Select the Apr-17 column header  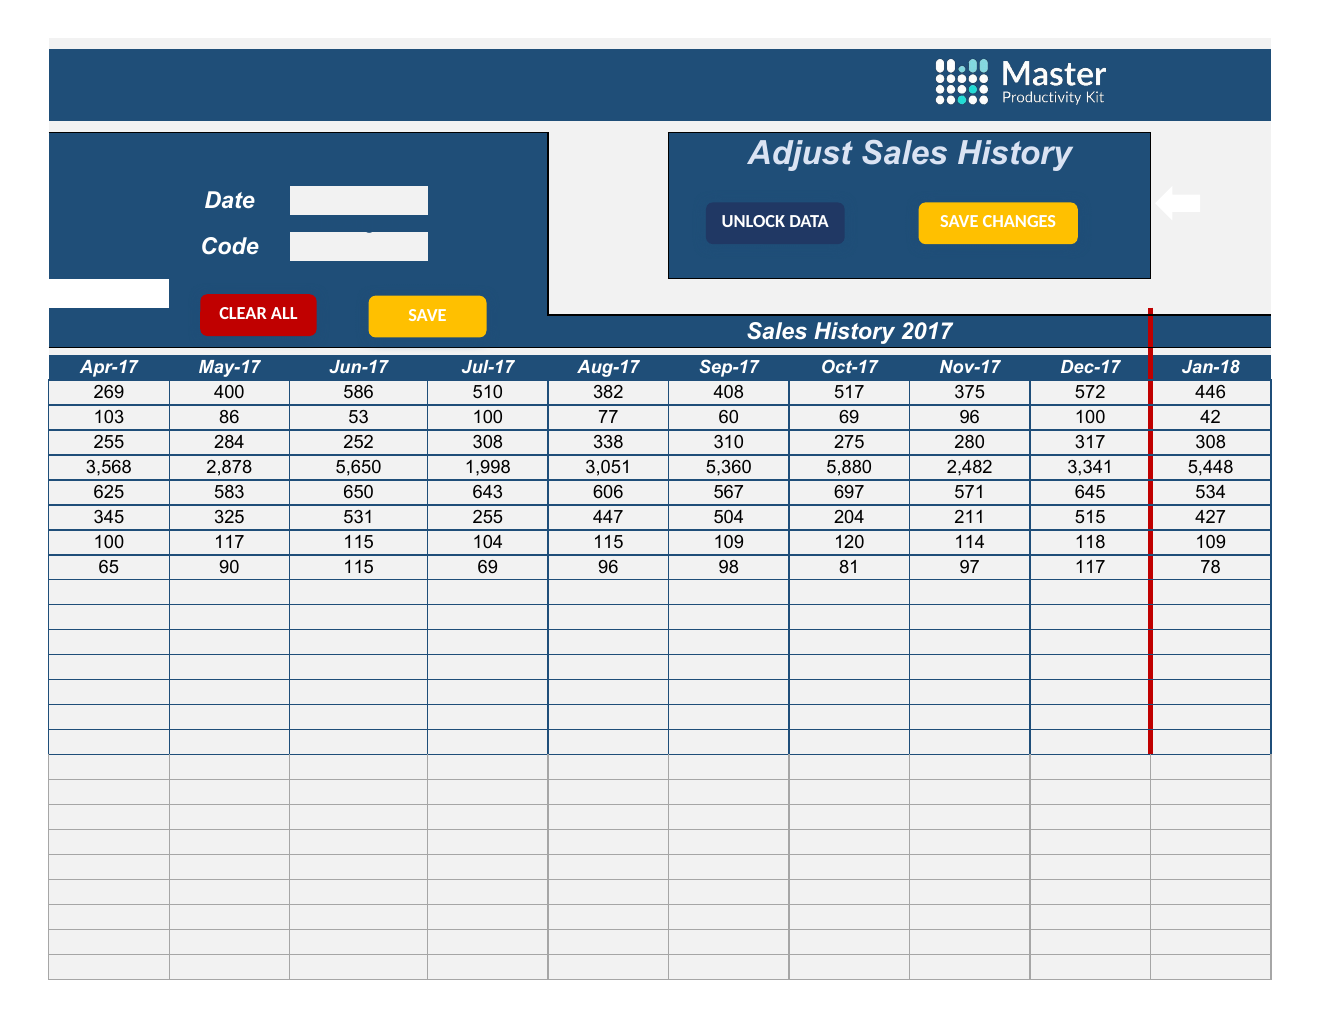(109, 367)
